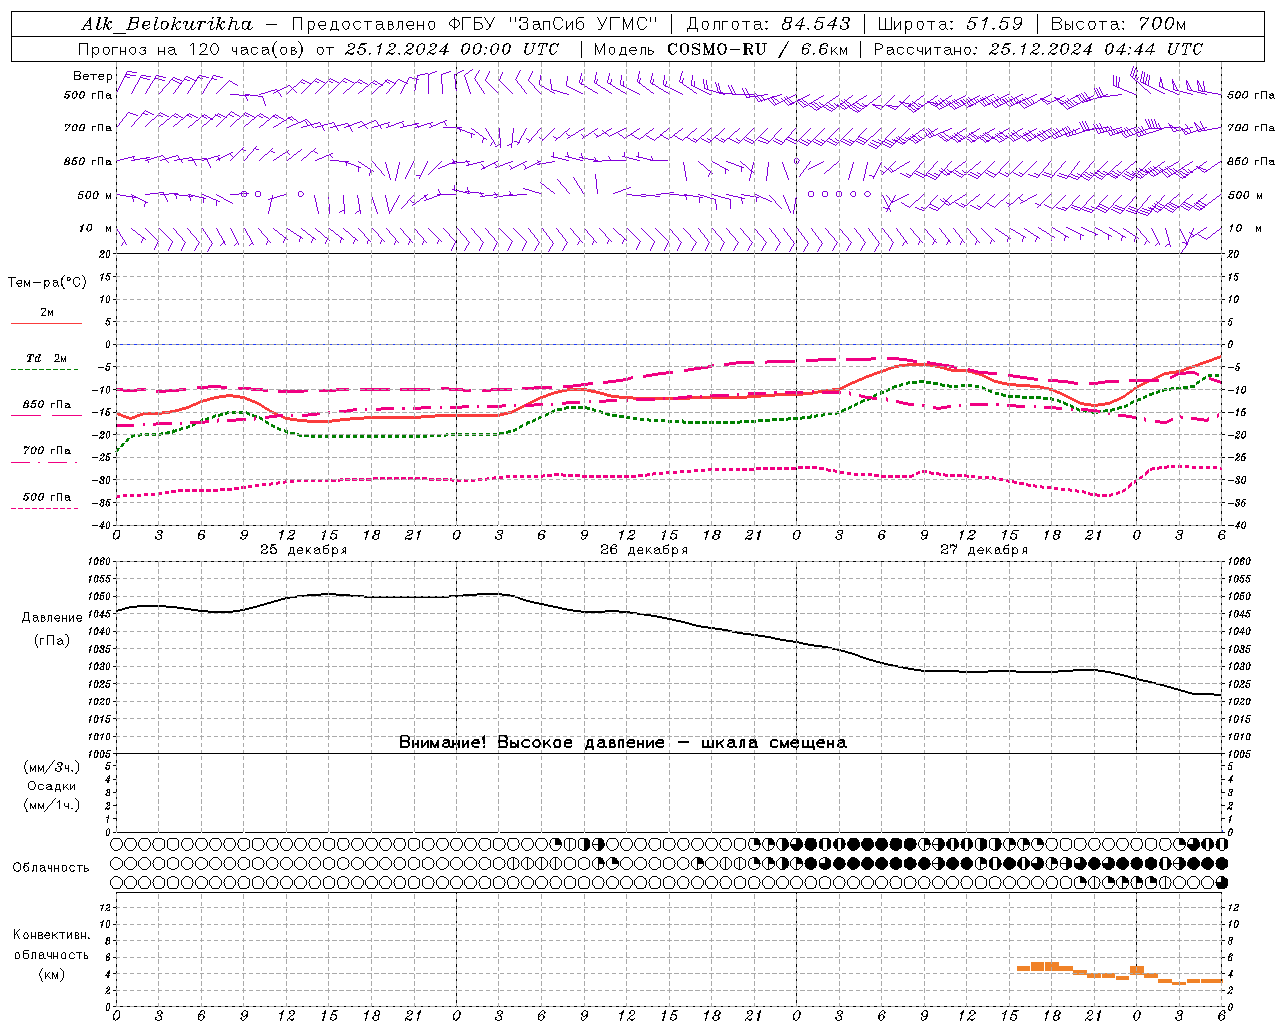Click the longitude value Долгота: 84.543

pos(769,23)
